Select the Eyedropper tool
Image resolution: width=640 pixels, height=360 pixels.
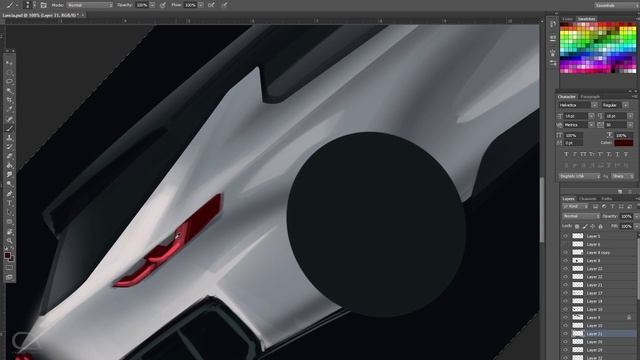(9, 110)
